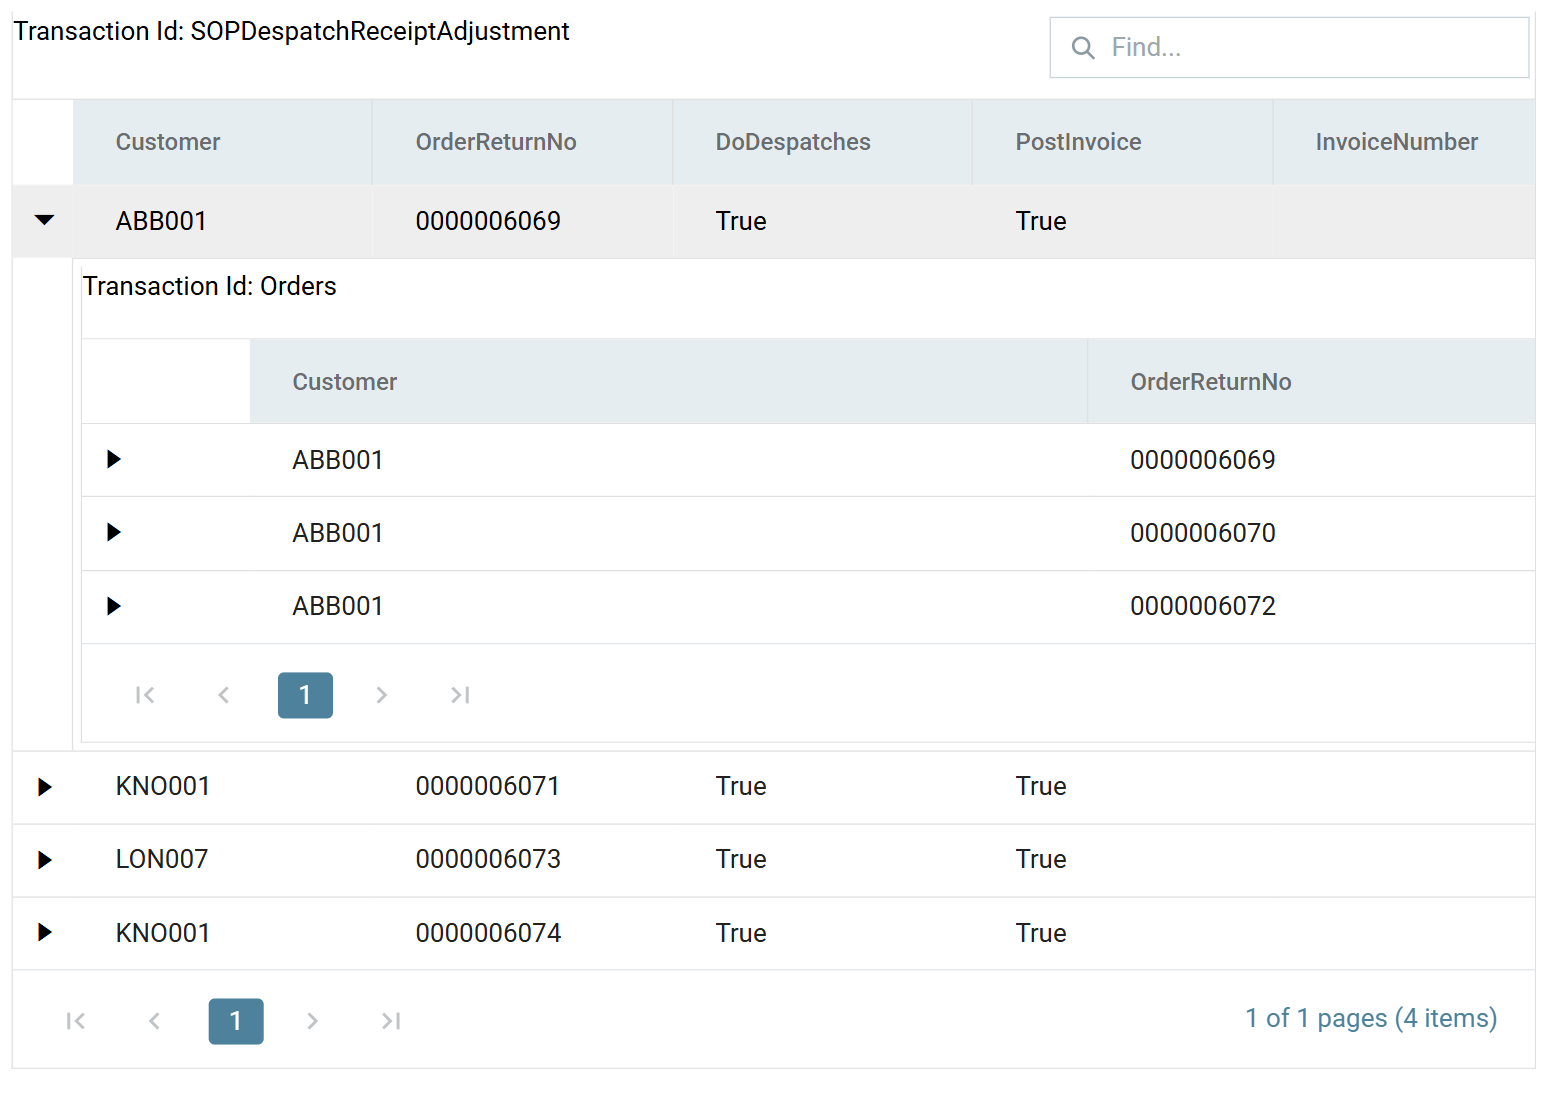This screenshot has width=1546, height=1110.
Task: Collapse the expanded ABB001 0000006069 master row
Action: pos(44,220)
